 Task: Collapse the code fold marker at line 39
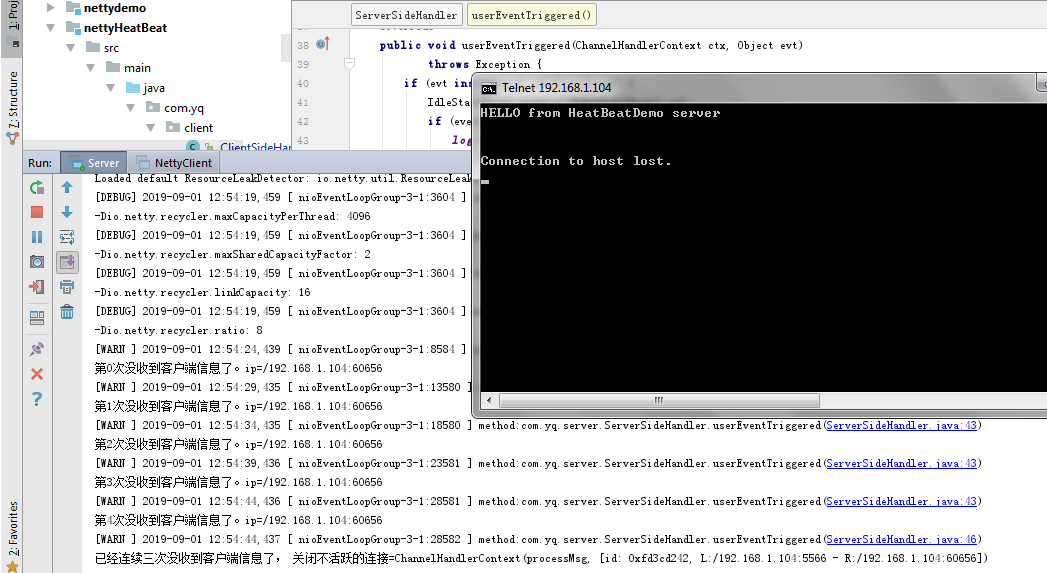(349, 64)
